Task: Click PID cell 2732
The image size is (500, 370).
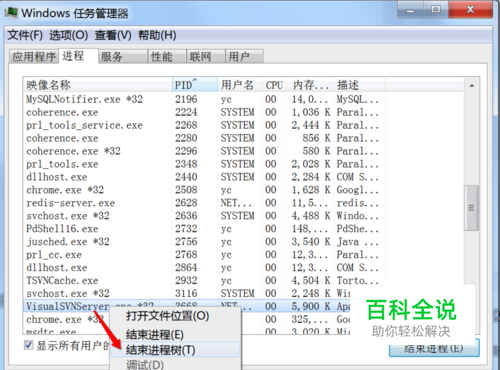Action: pos(186,229)
